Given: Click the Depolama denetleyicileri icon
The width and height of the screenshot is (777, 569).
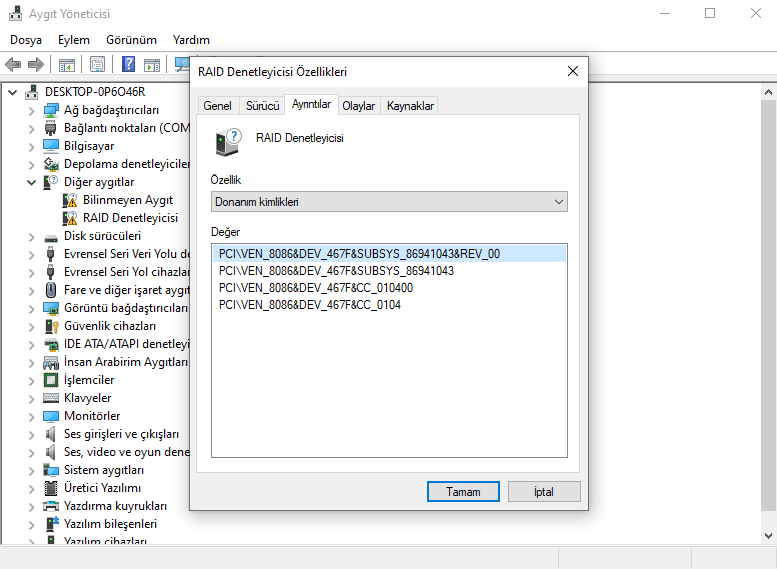Looking at the screenshot, I should click(51, 164).
